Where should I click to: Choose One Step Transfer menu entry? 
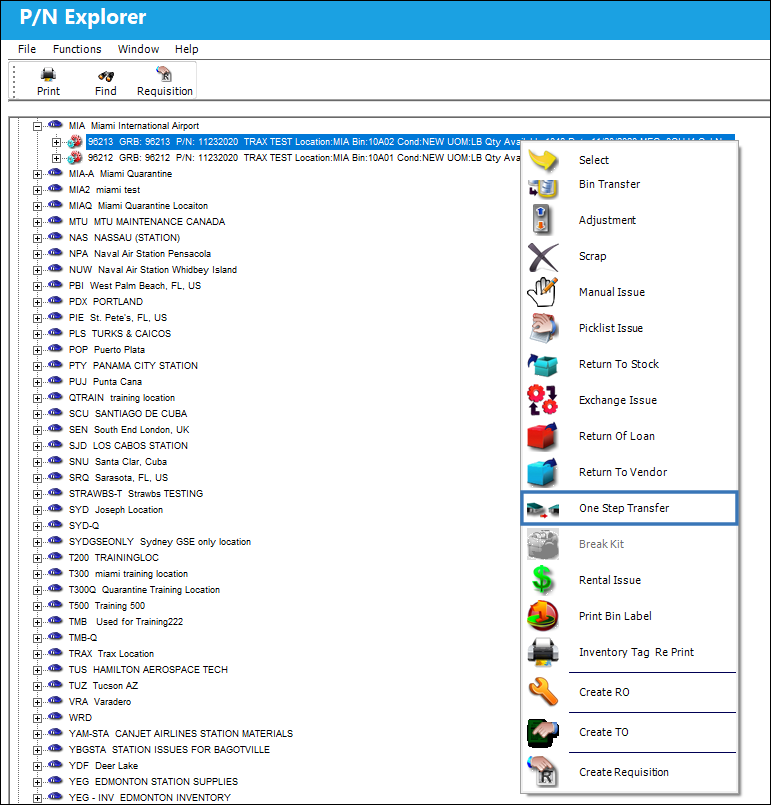629,508
